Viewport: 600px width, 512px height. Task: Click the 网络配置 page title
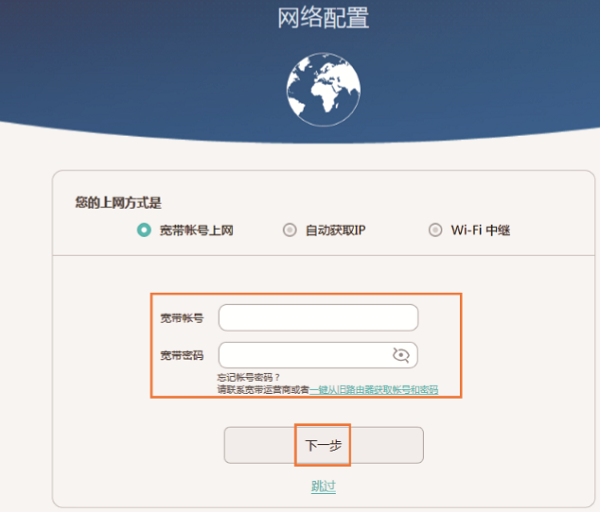pos(322,18)
